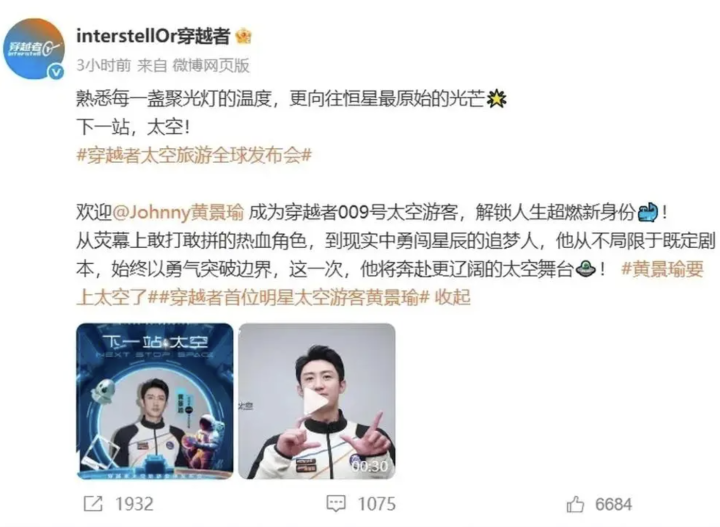The width and height of the screenshot is (720, 527).
Task: Open hashtag #穿越者太空旅游全球发布会#
Action: (x=194, y=156)
